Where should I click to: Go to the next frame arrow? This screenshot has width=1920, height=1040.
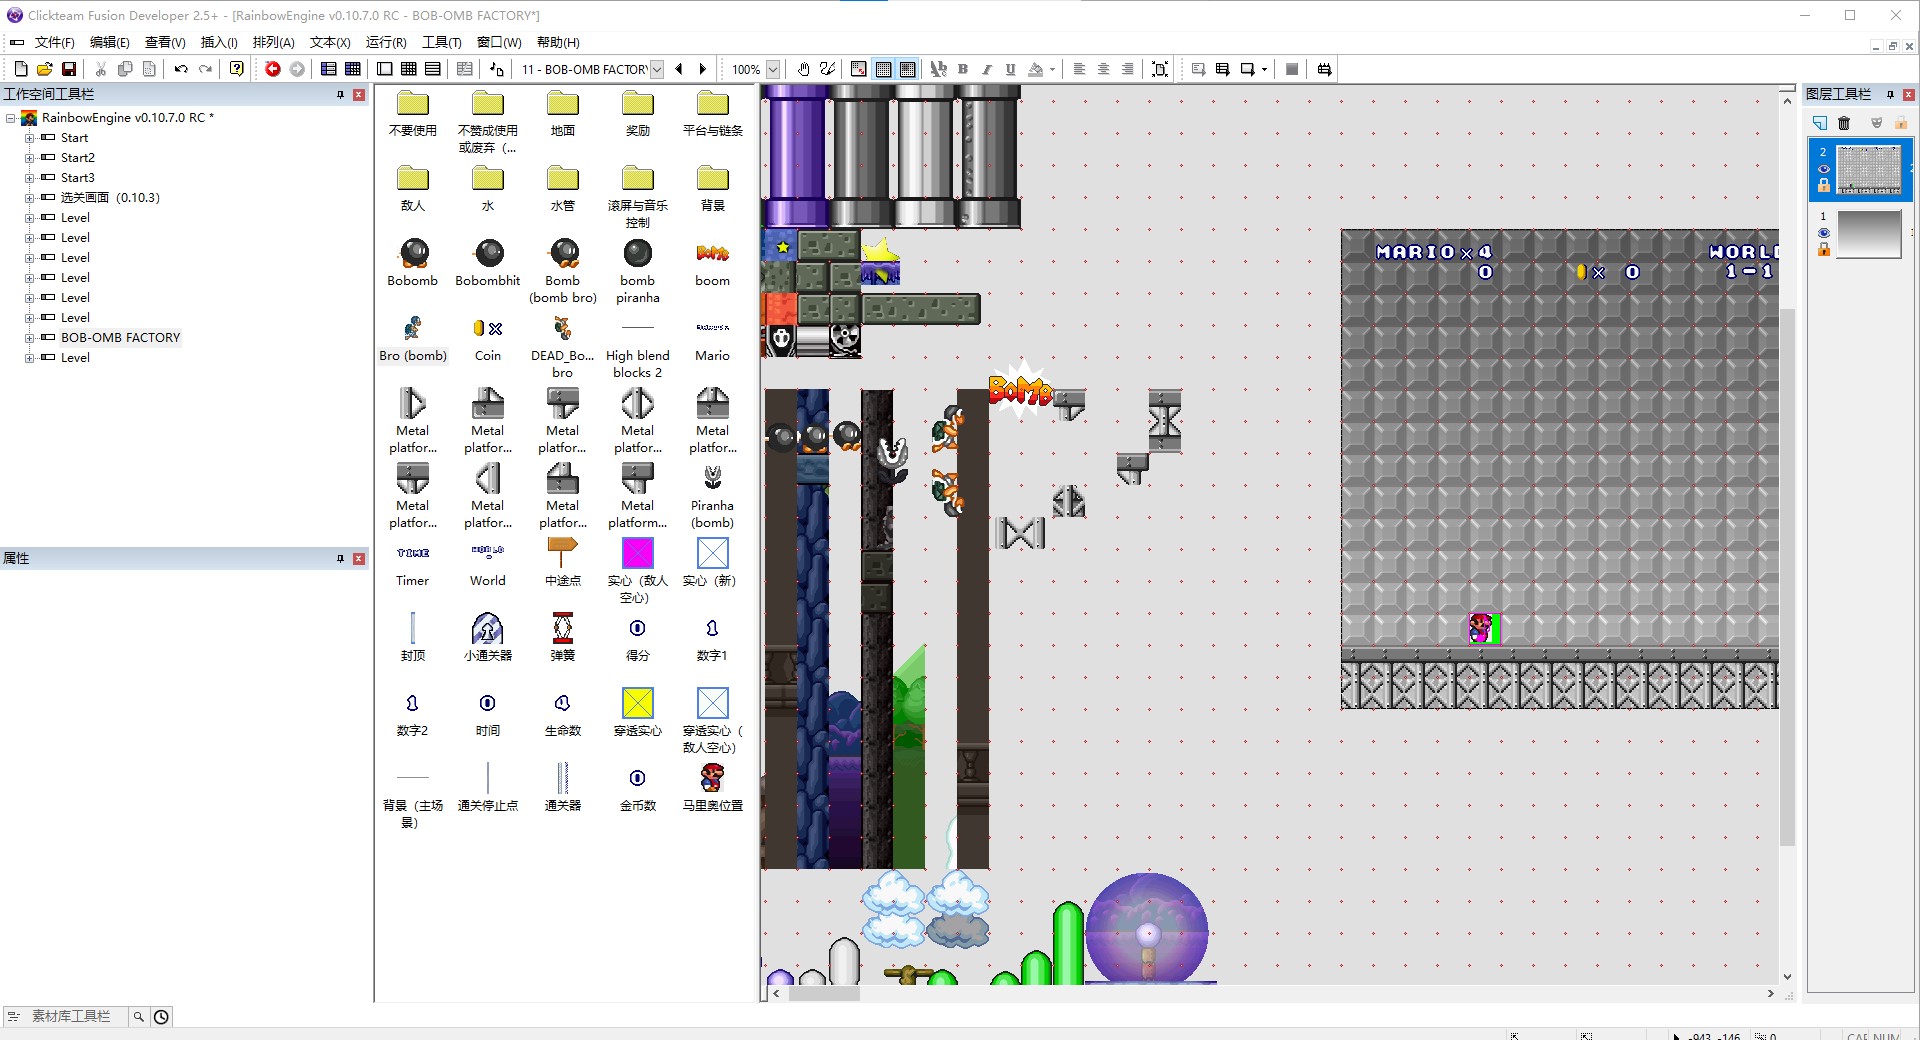[x=703, y=69]
